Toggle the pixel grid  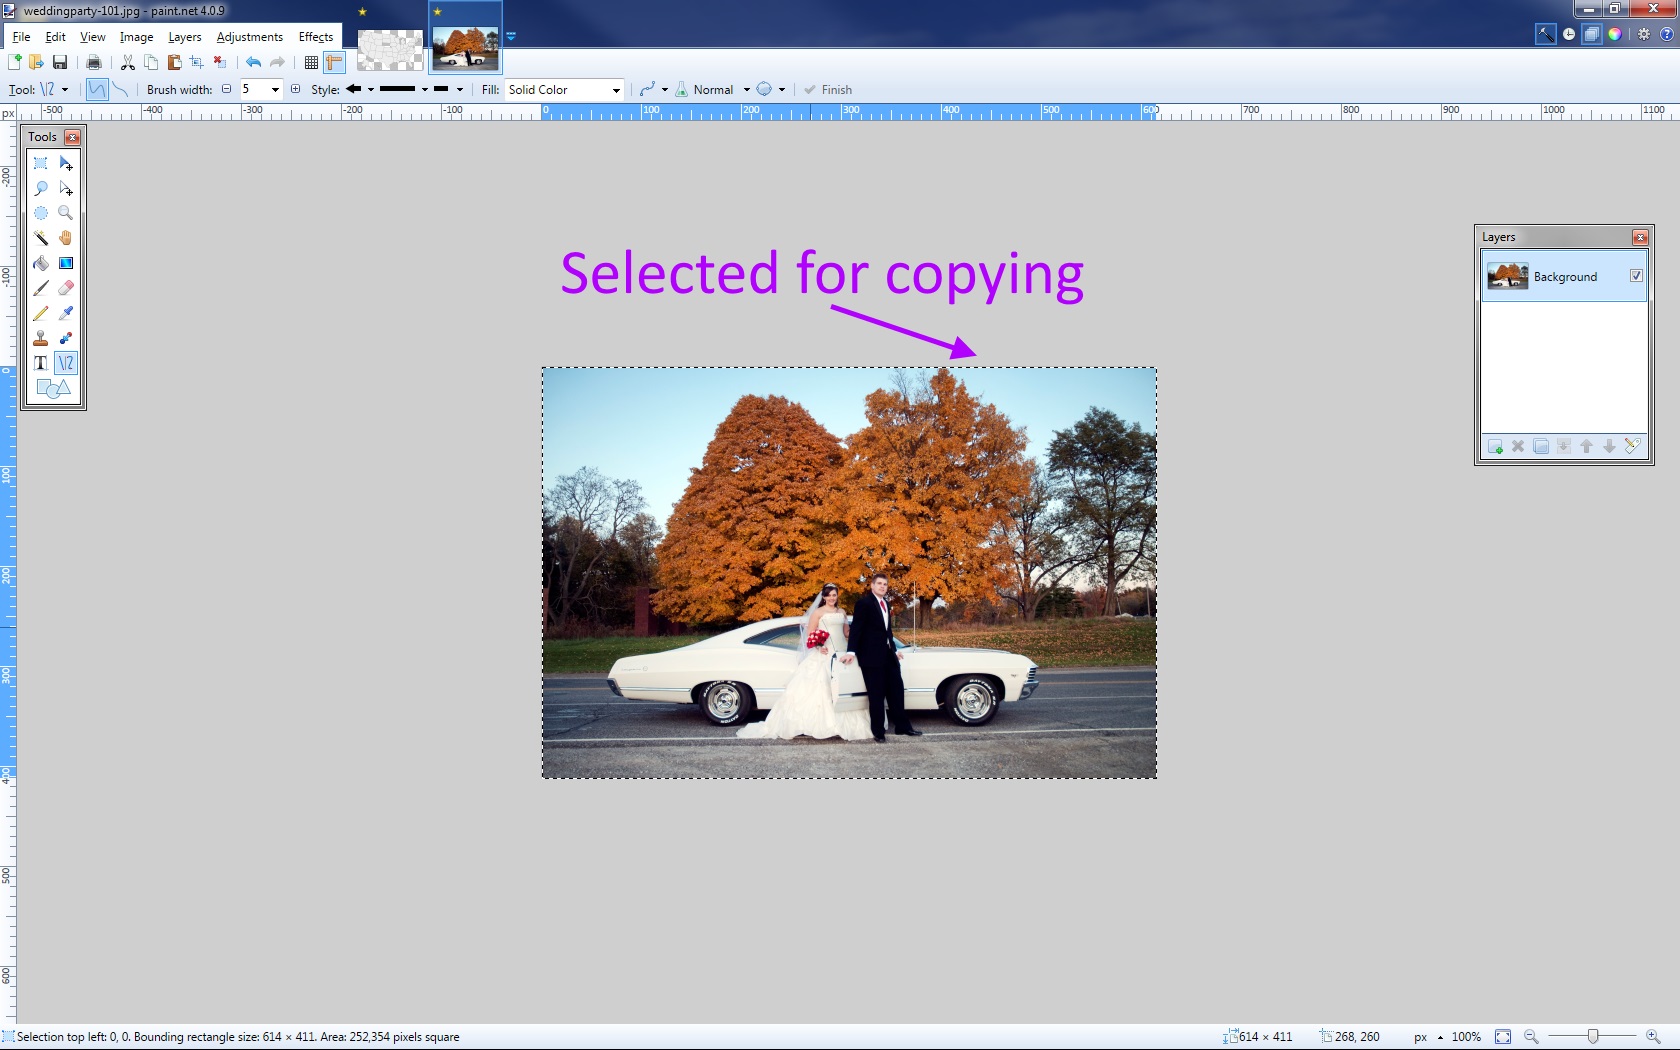coord(311,62)
